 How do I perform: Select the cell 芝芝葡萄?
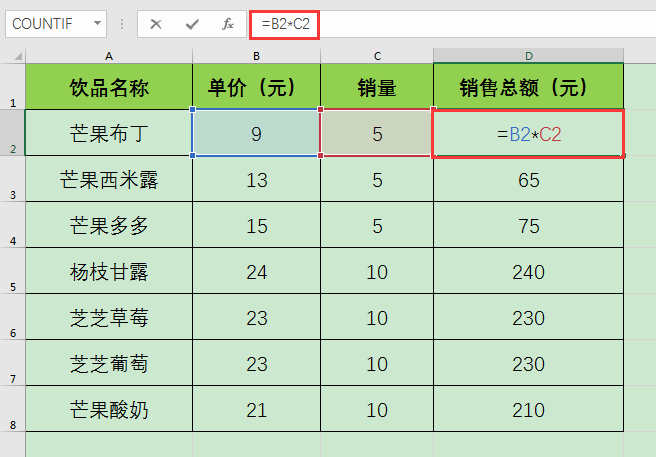tap(109, 363)
